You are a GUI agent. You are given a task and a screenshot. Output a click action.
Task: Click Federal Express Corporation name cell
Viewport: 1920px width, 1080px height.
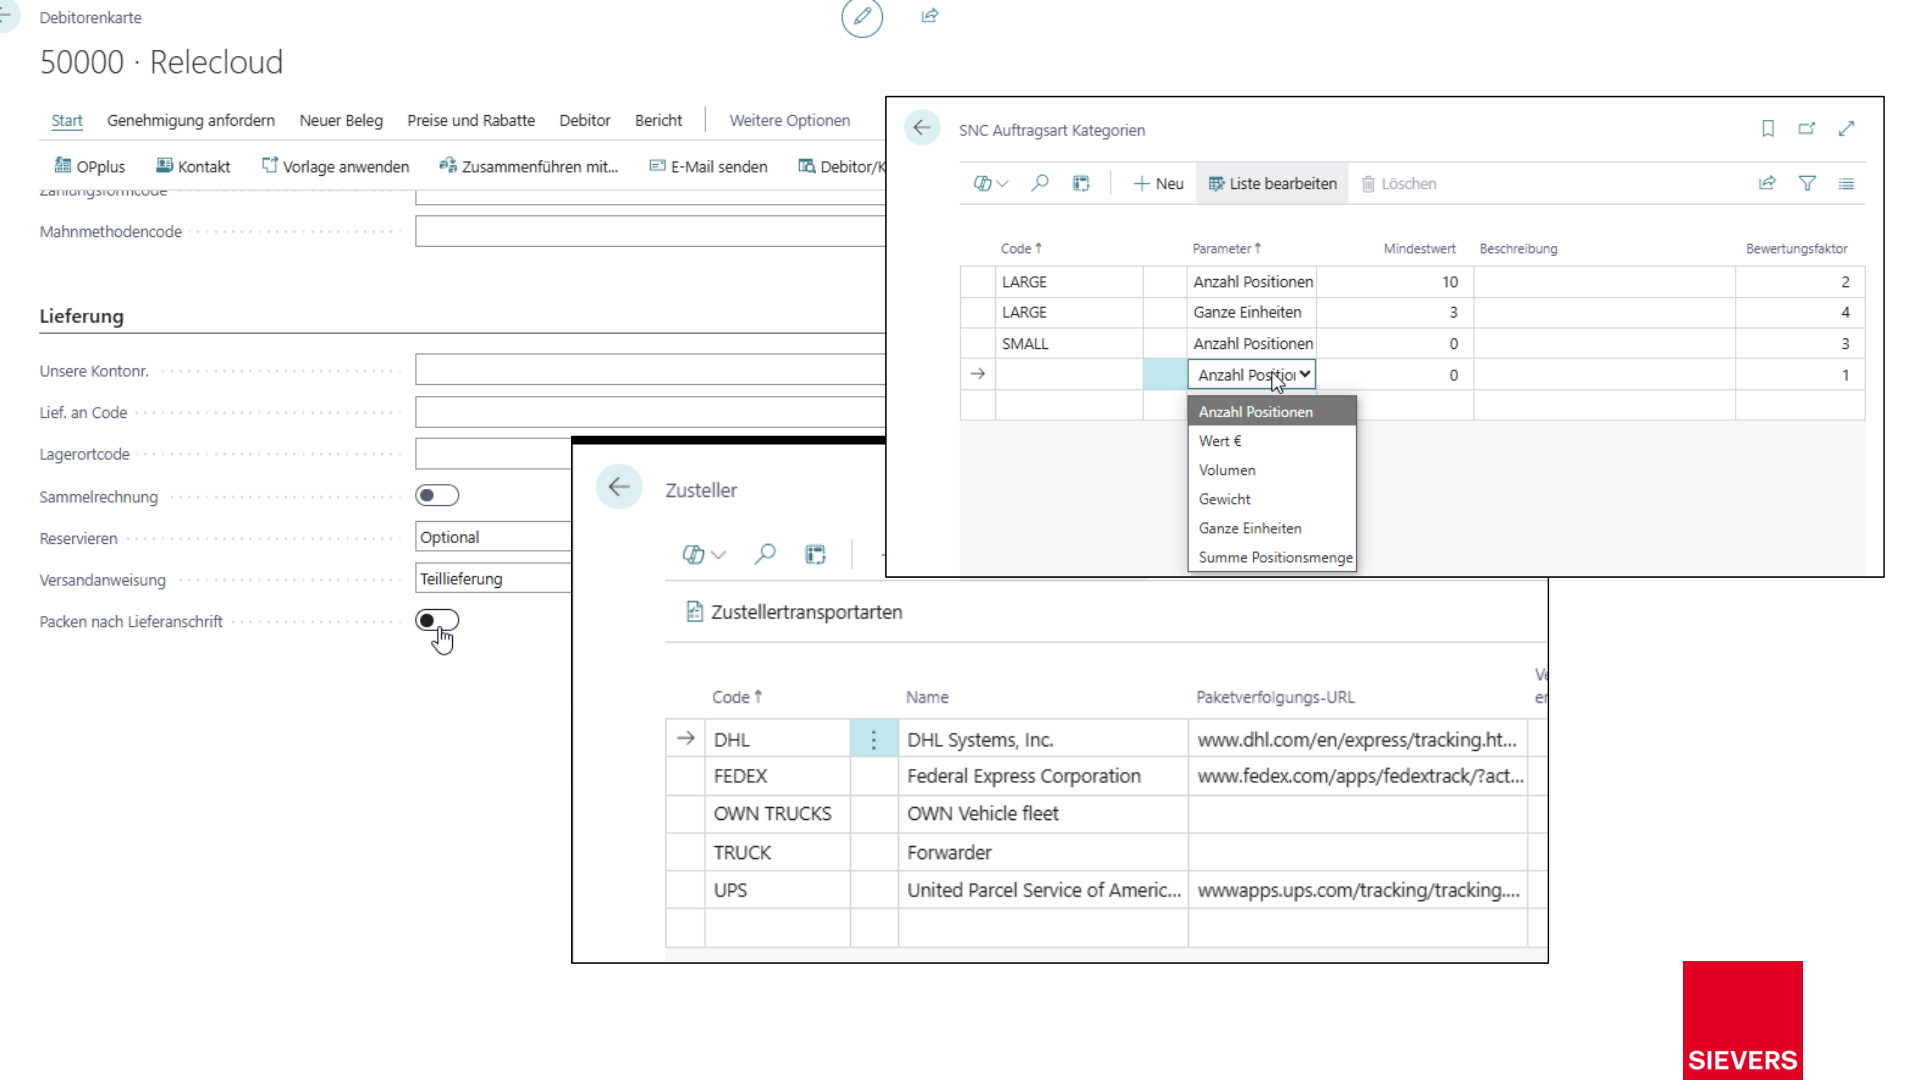[1042, 776]
